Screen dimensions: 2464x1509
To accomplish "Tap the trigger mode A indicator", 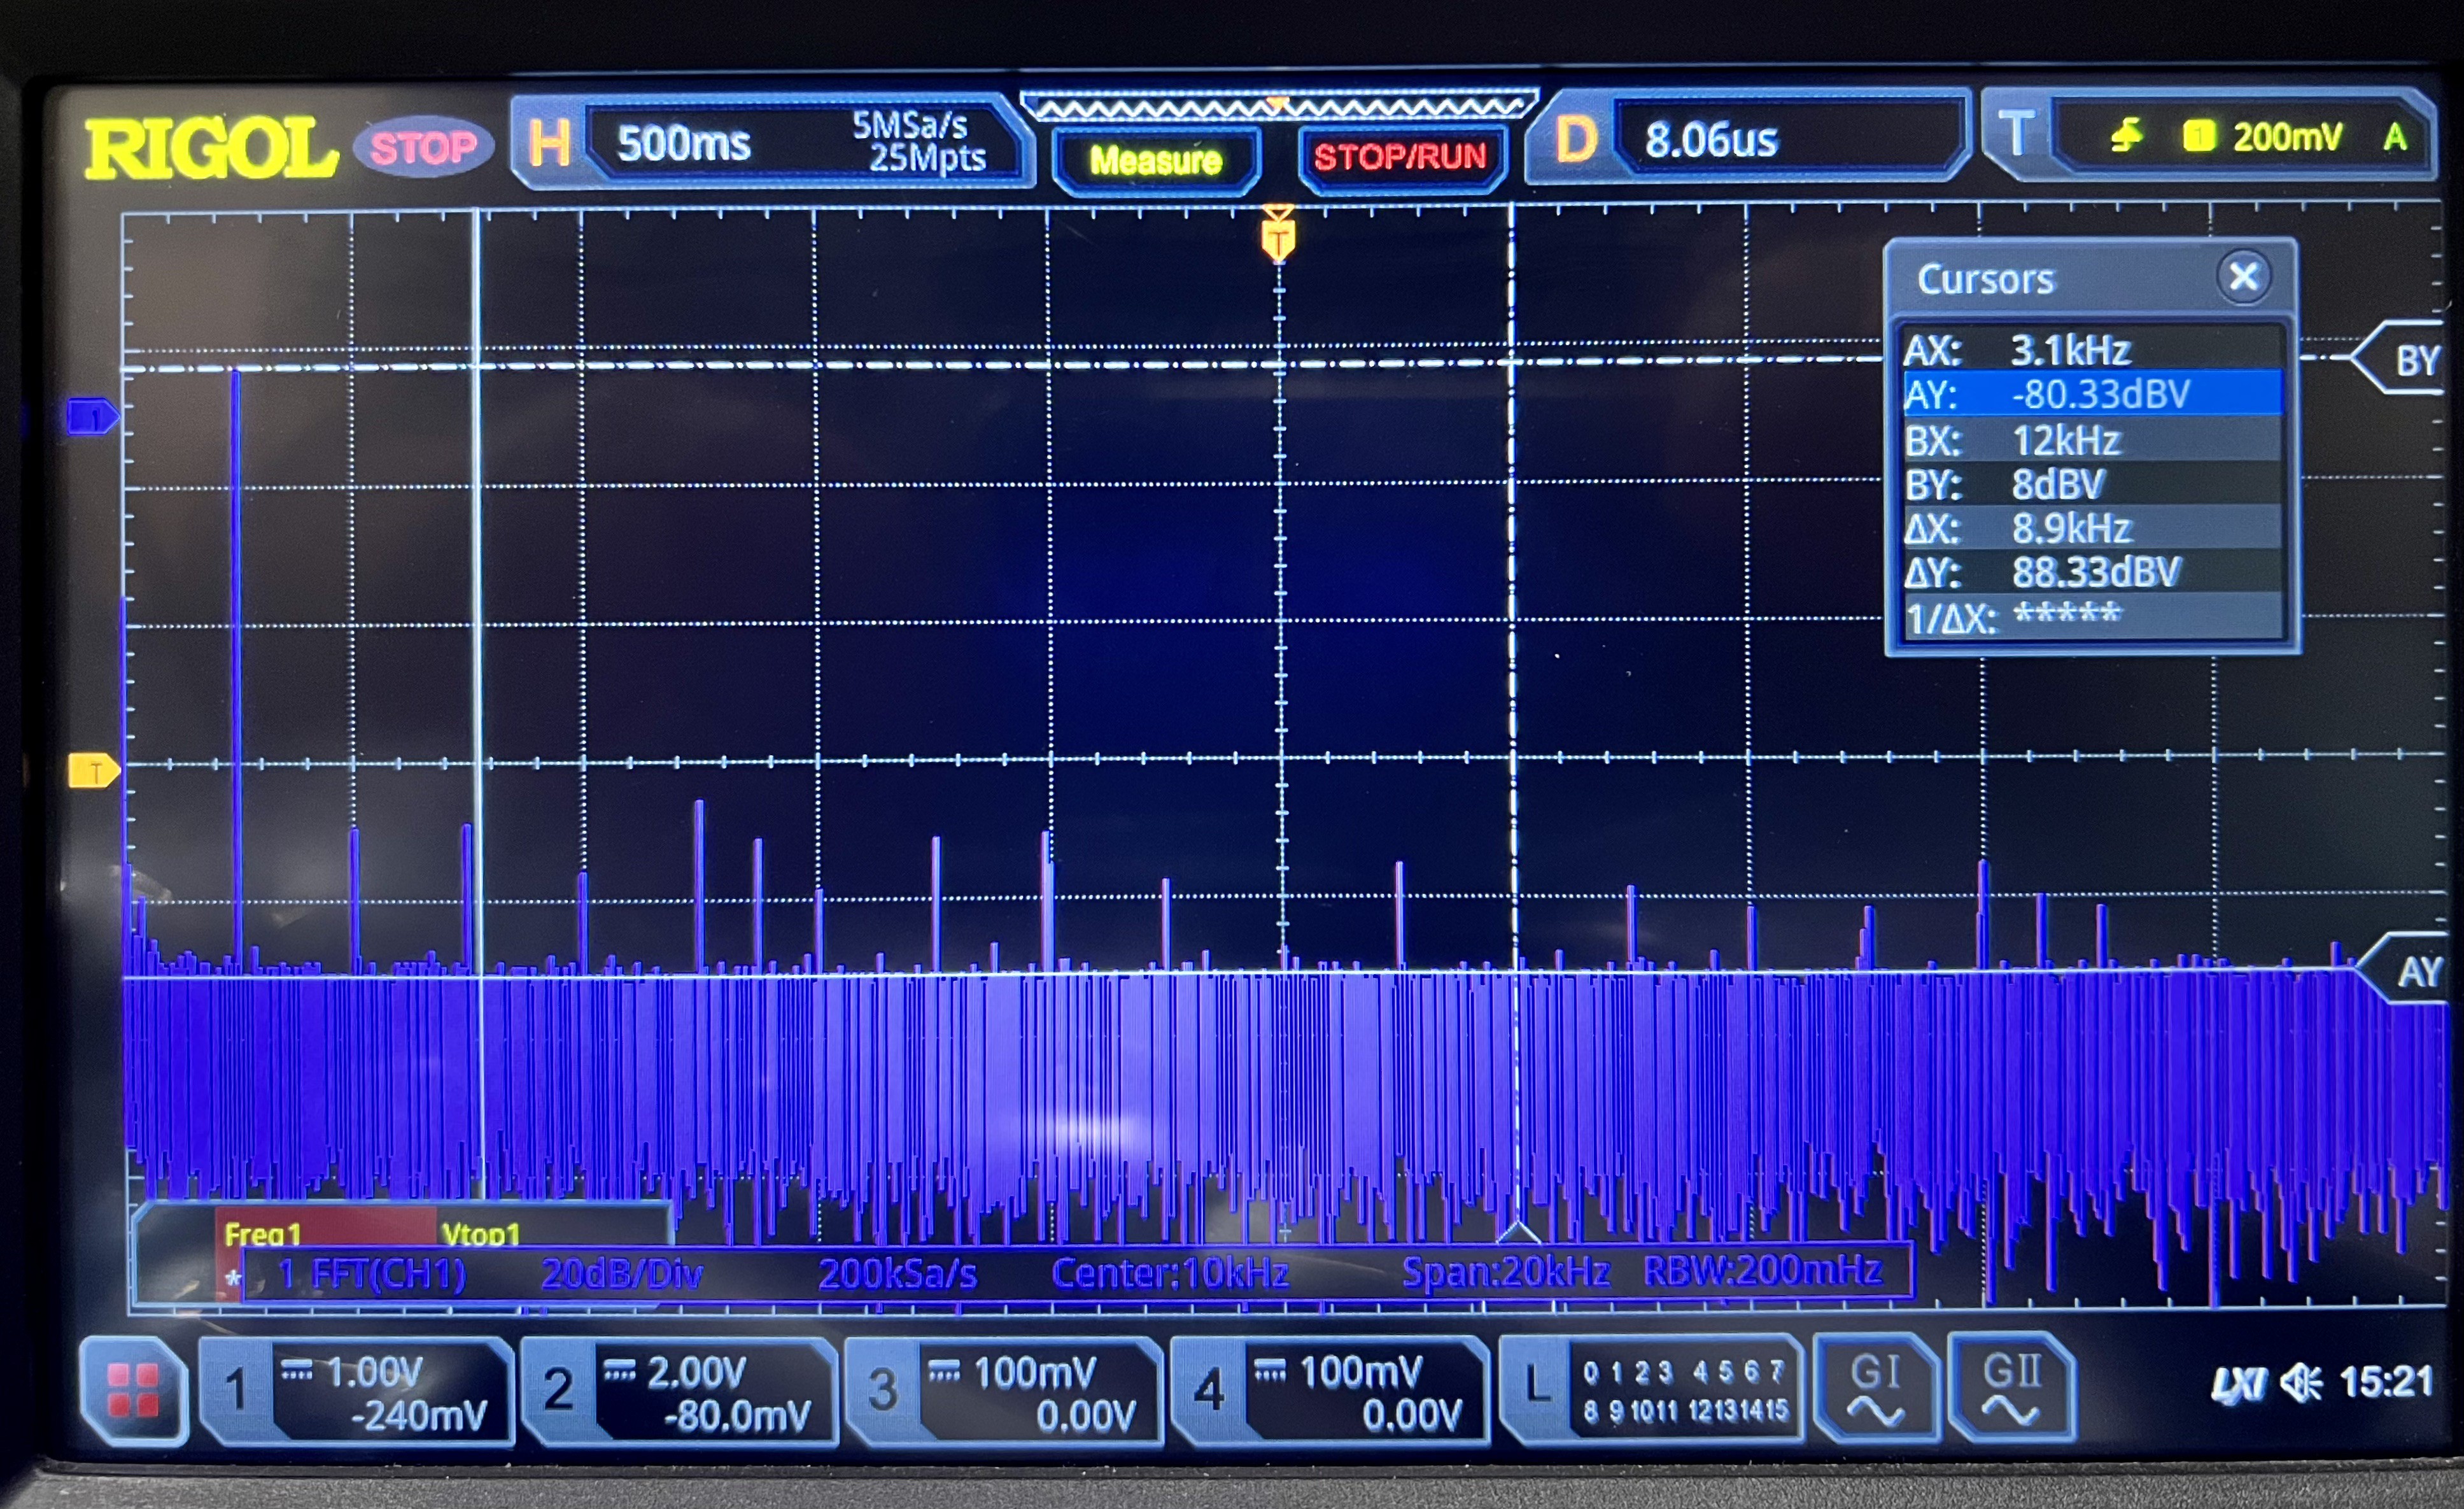I will coord(2395,136).
